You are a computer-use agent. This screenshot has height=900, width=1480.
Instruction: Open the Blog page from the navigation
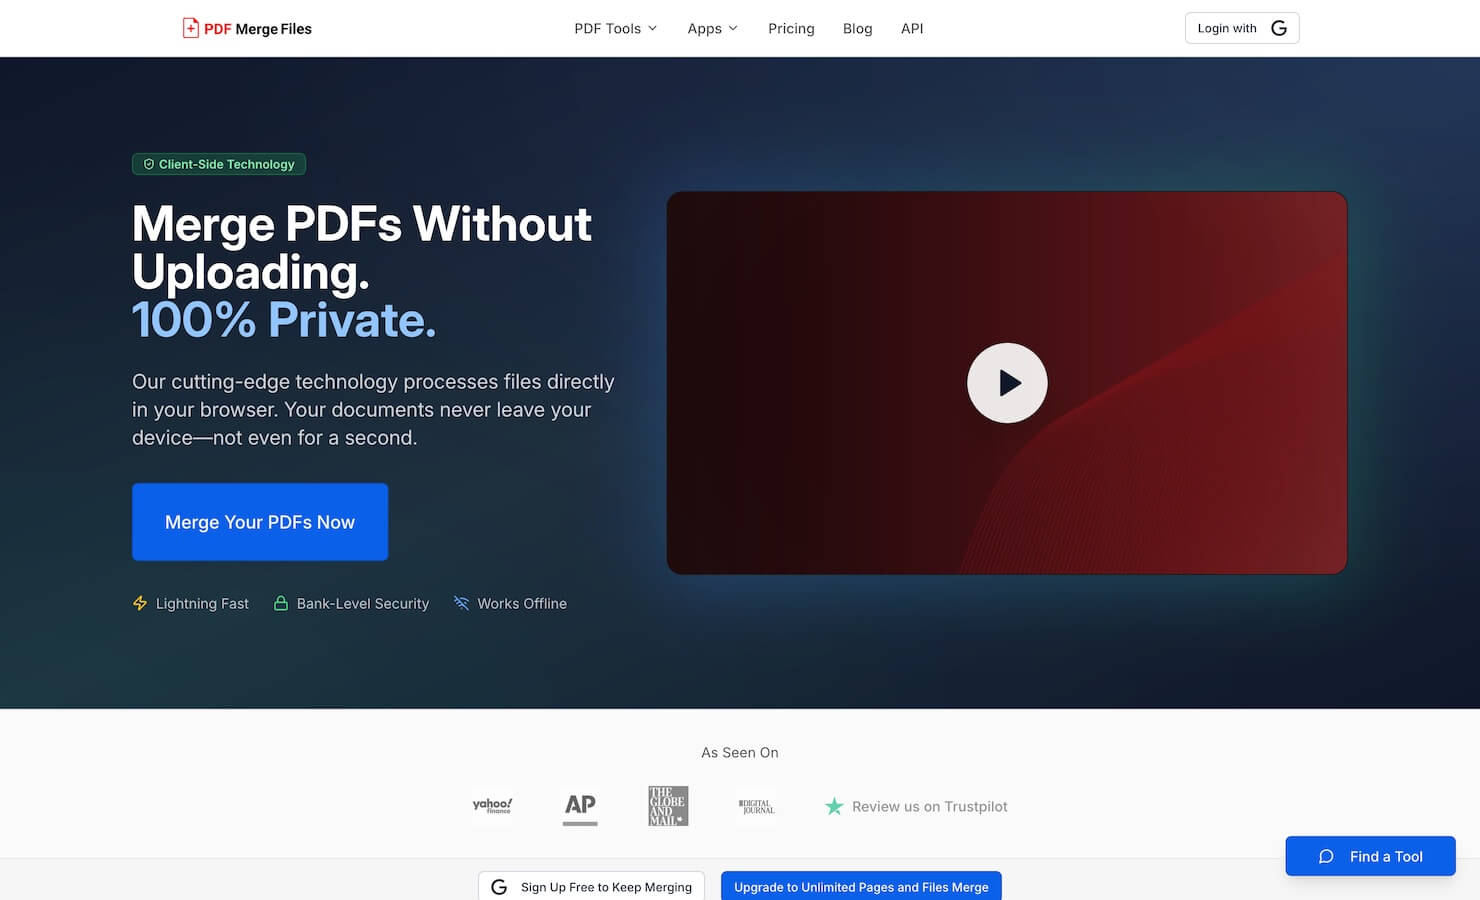tap(857, 28)
